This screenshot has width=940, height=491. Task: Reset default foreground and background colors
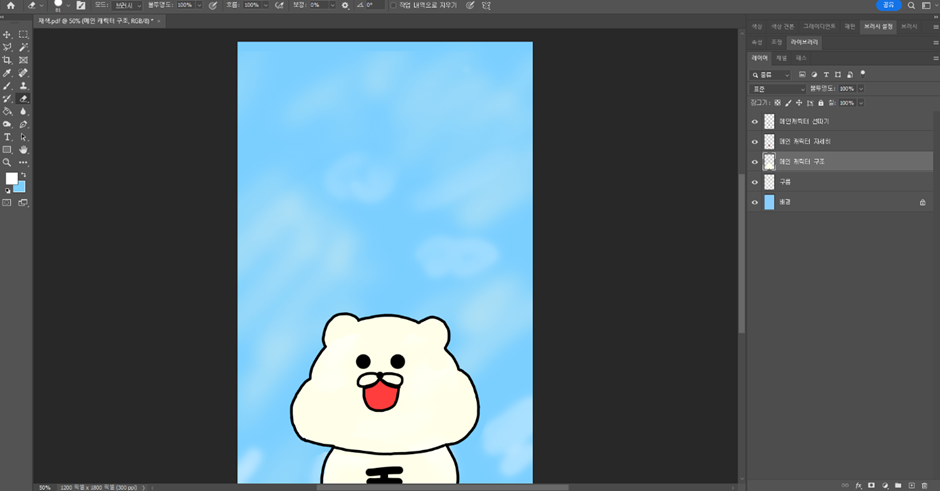pyautogui.click(x=7, y=191)
